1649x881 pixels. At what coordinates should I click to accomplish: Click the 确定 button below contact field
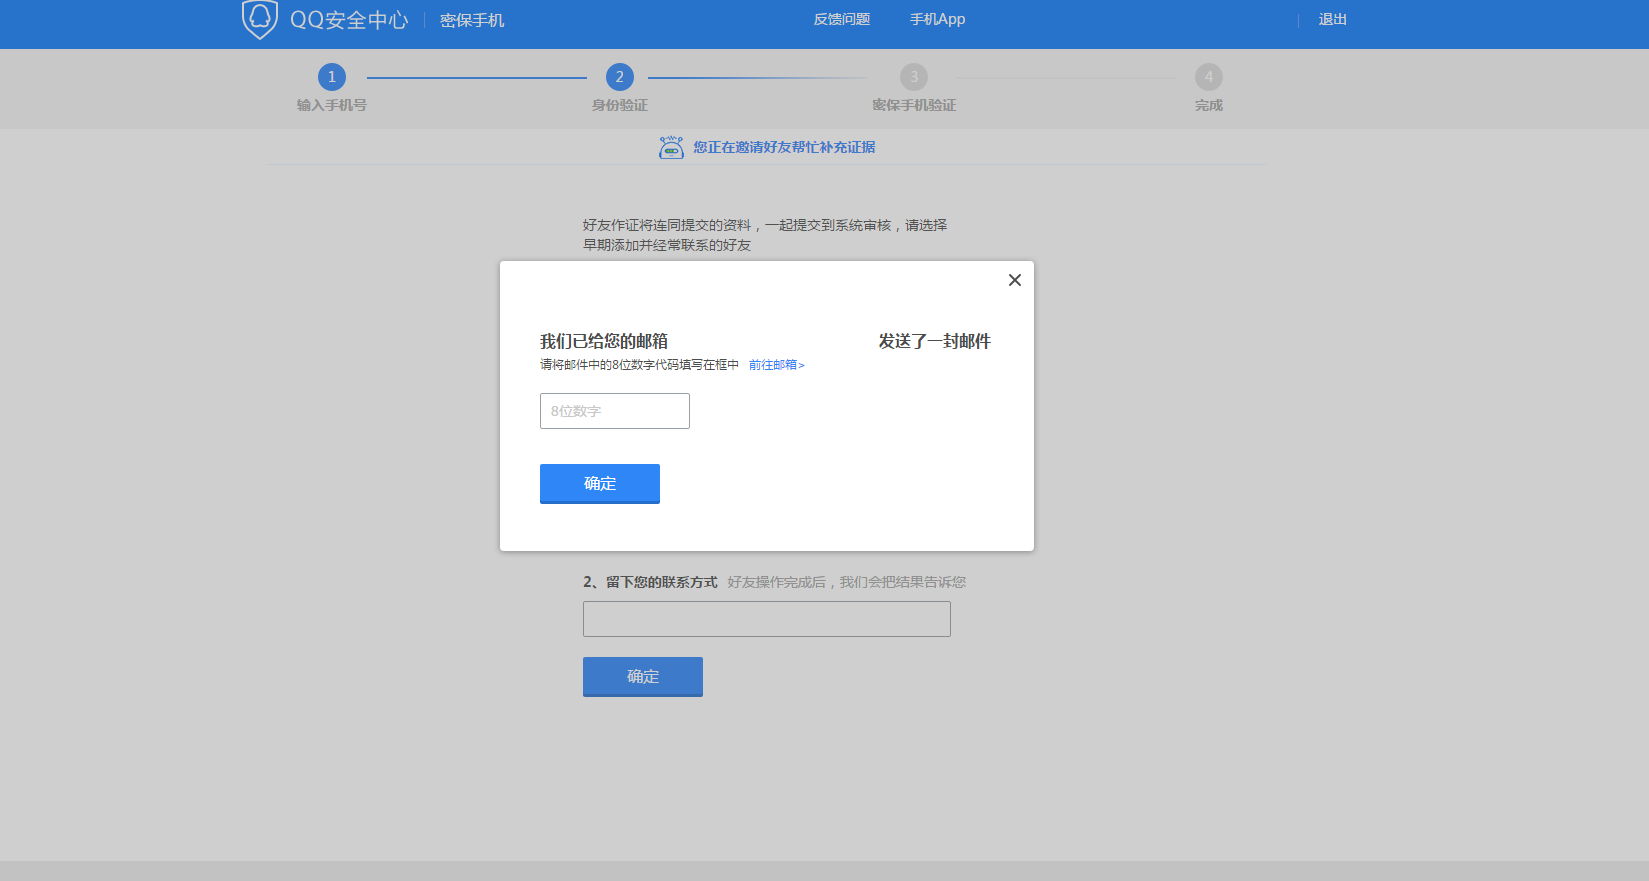tap(643, 676)
